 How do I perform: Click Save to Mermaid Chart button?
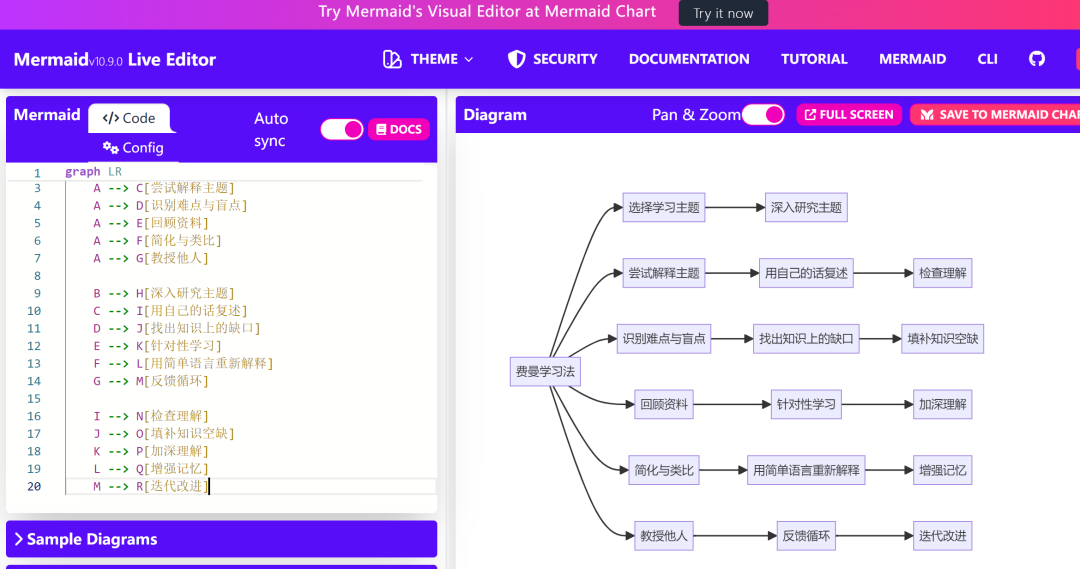tap(995, 114)
